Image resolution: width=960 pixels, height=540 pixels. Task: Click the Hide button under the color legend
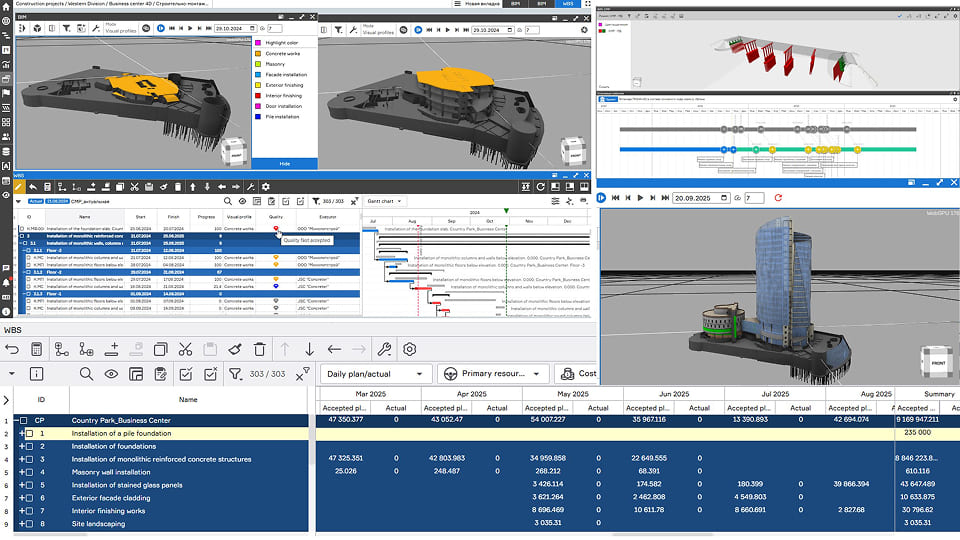(285, 163)
